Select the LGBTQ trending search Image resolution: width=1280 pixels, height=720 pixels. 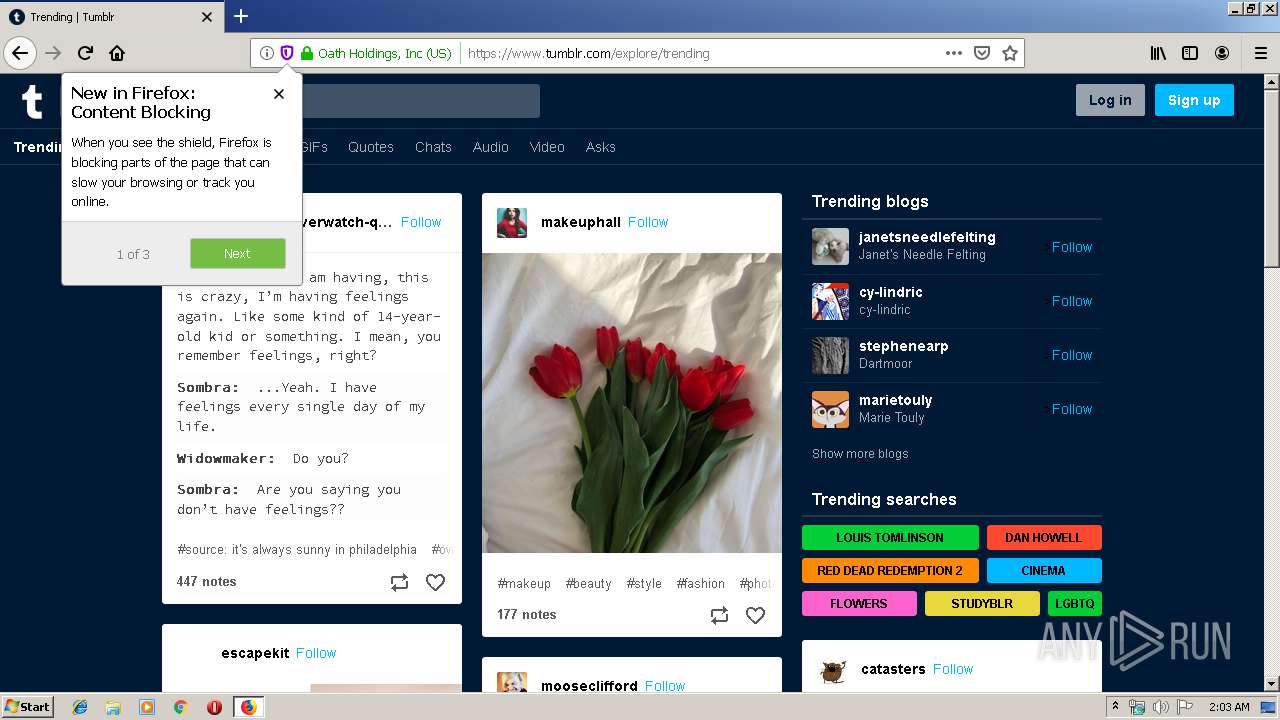point(1075,603)
